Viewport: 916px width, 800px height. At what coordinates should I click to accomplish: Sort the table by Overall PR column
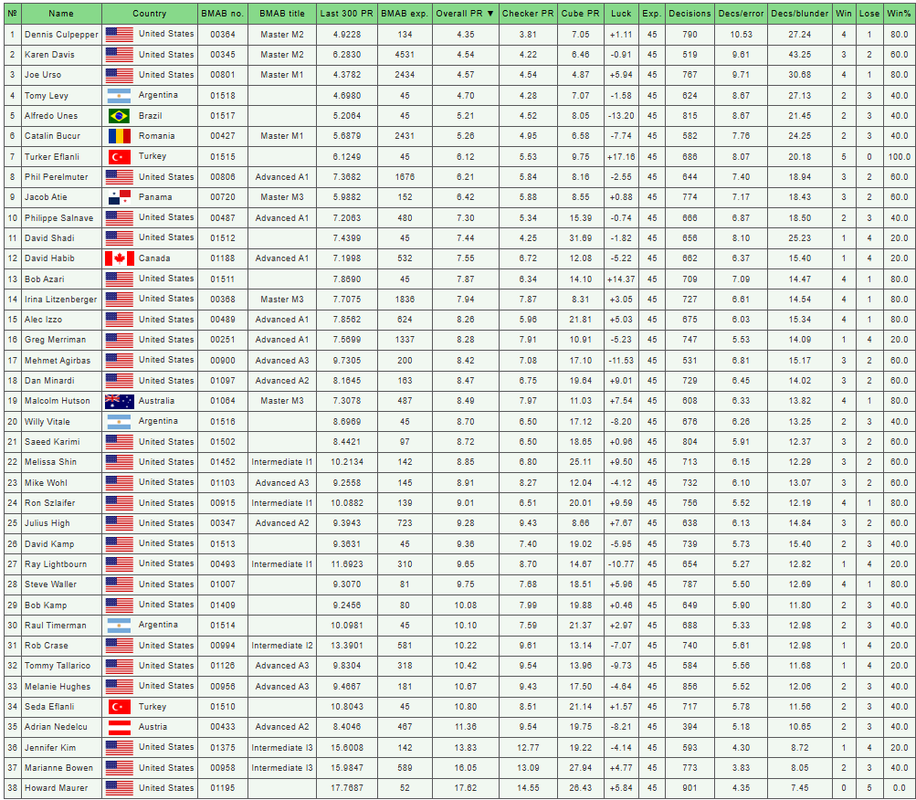coord(465,13)
